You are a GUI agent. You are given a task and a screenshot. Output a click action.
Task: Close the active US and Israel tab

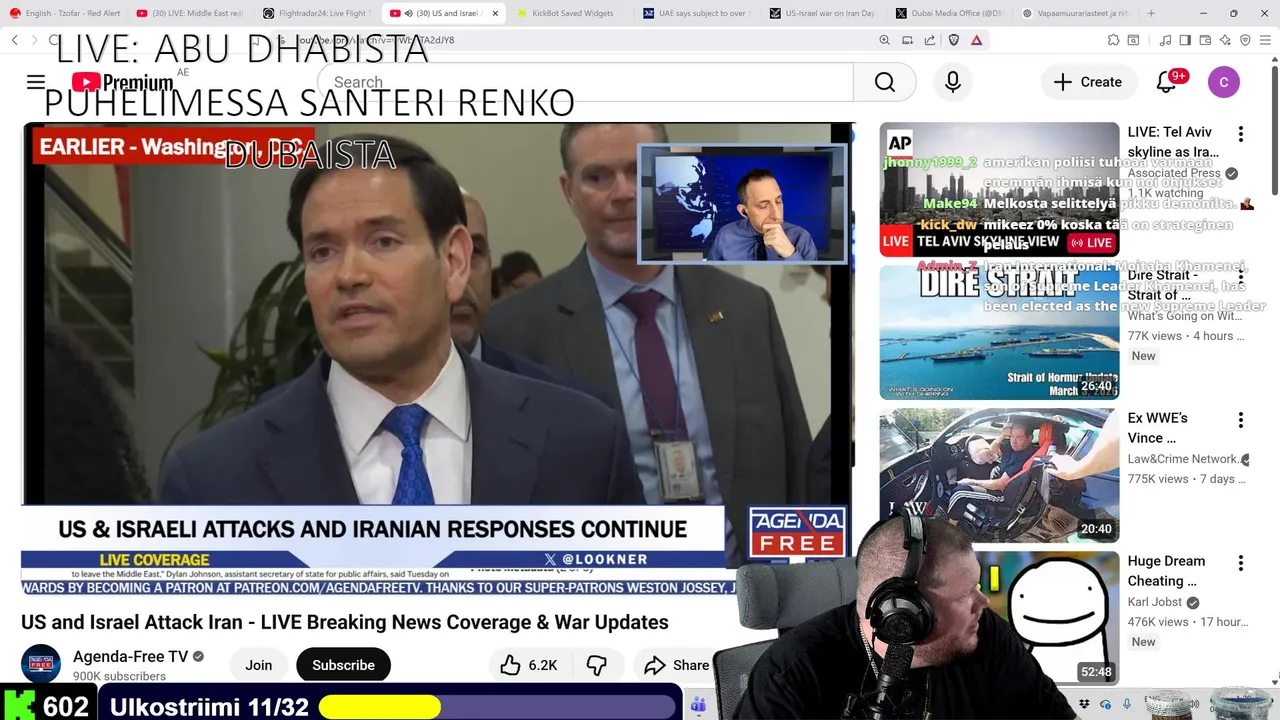[495, 13]
